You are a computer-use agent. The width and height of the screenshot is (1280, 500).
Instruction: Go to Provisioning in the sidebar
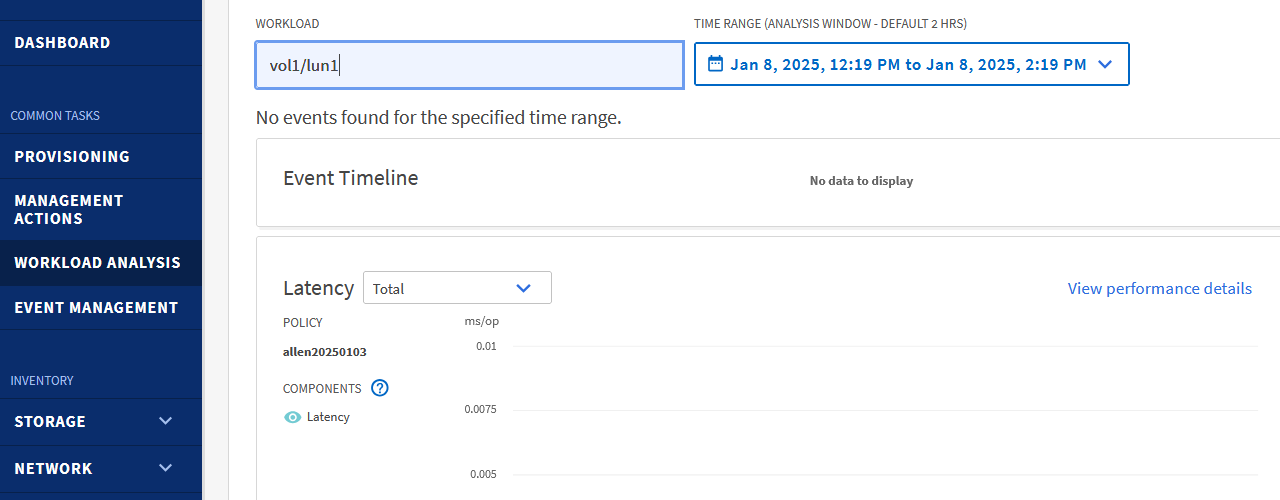[72, 157]
